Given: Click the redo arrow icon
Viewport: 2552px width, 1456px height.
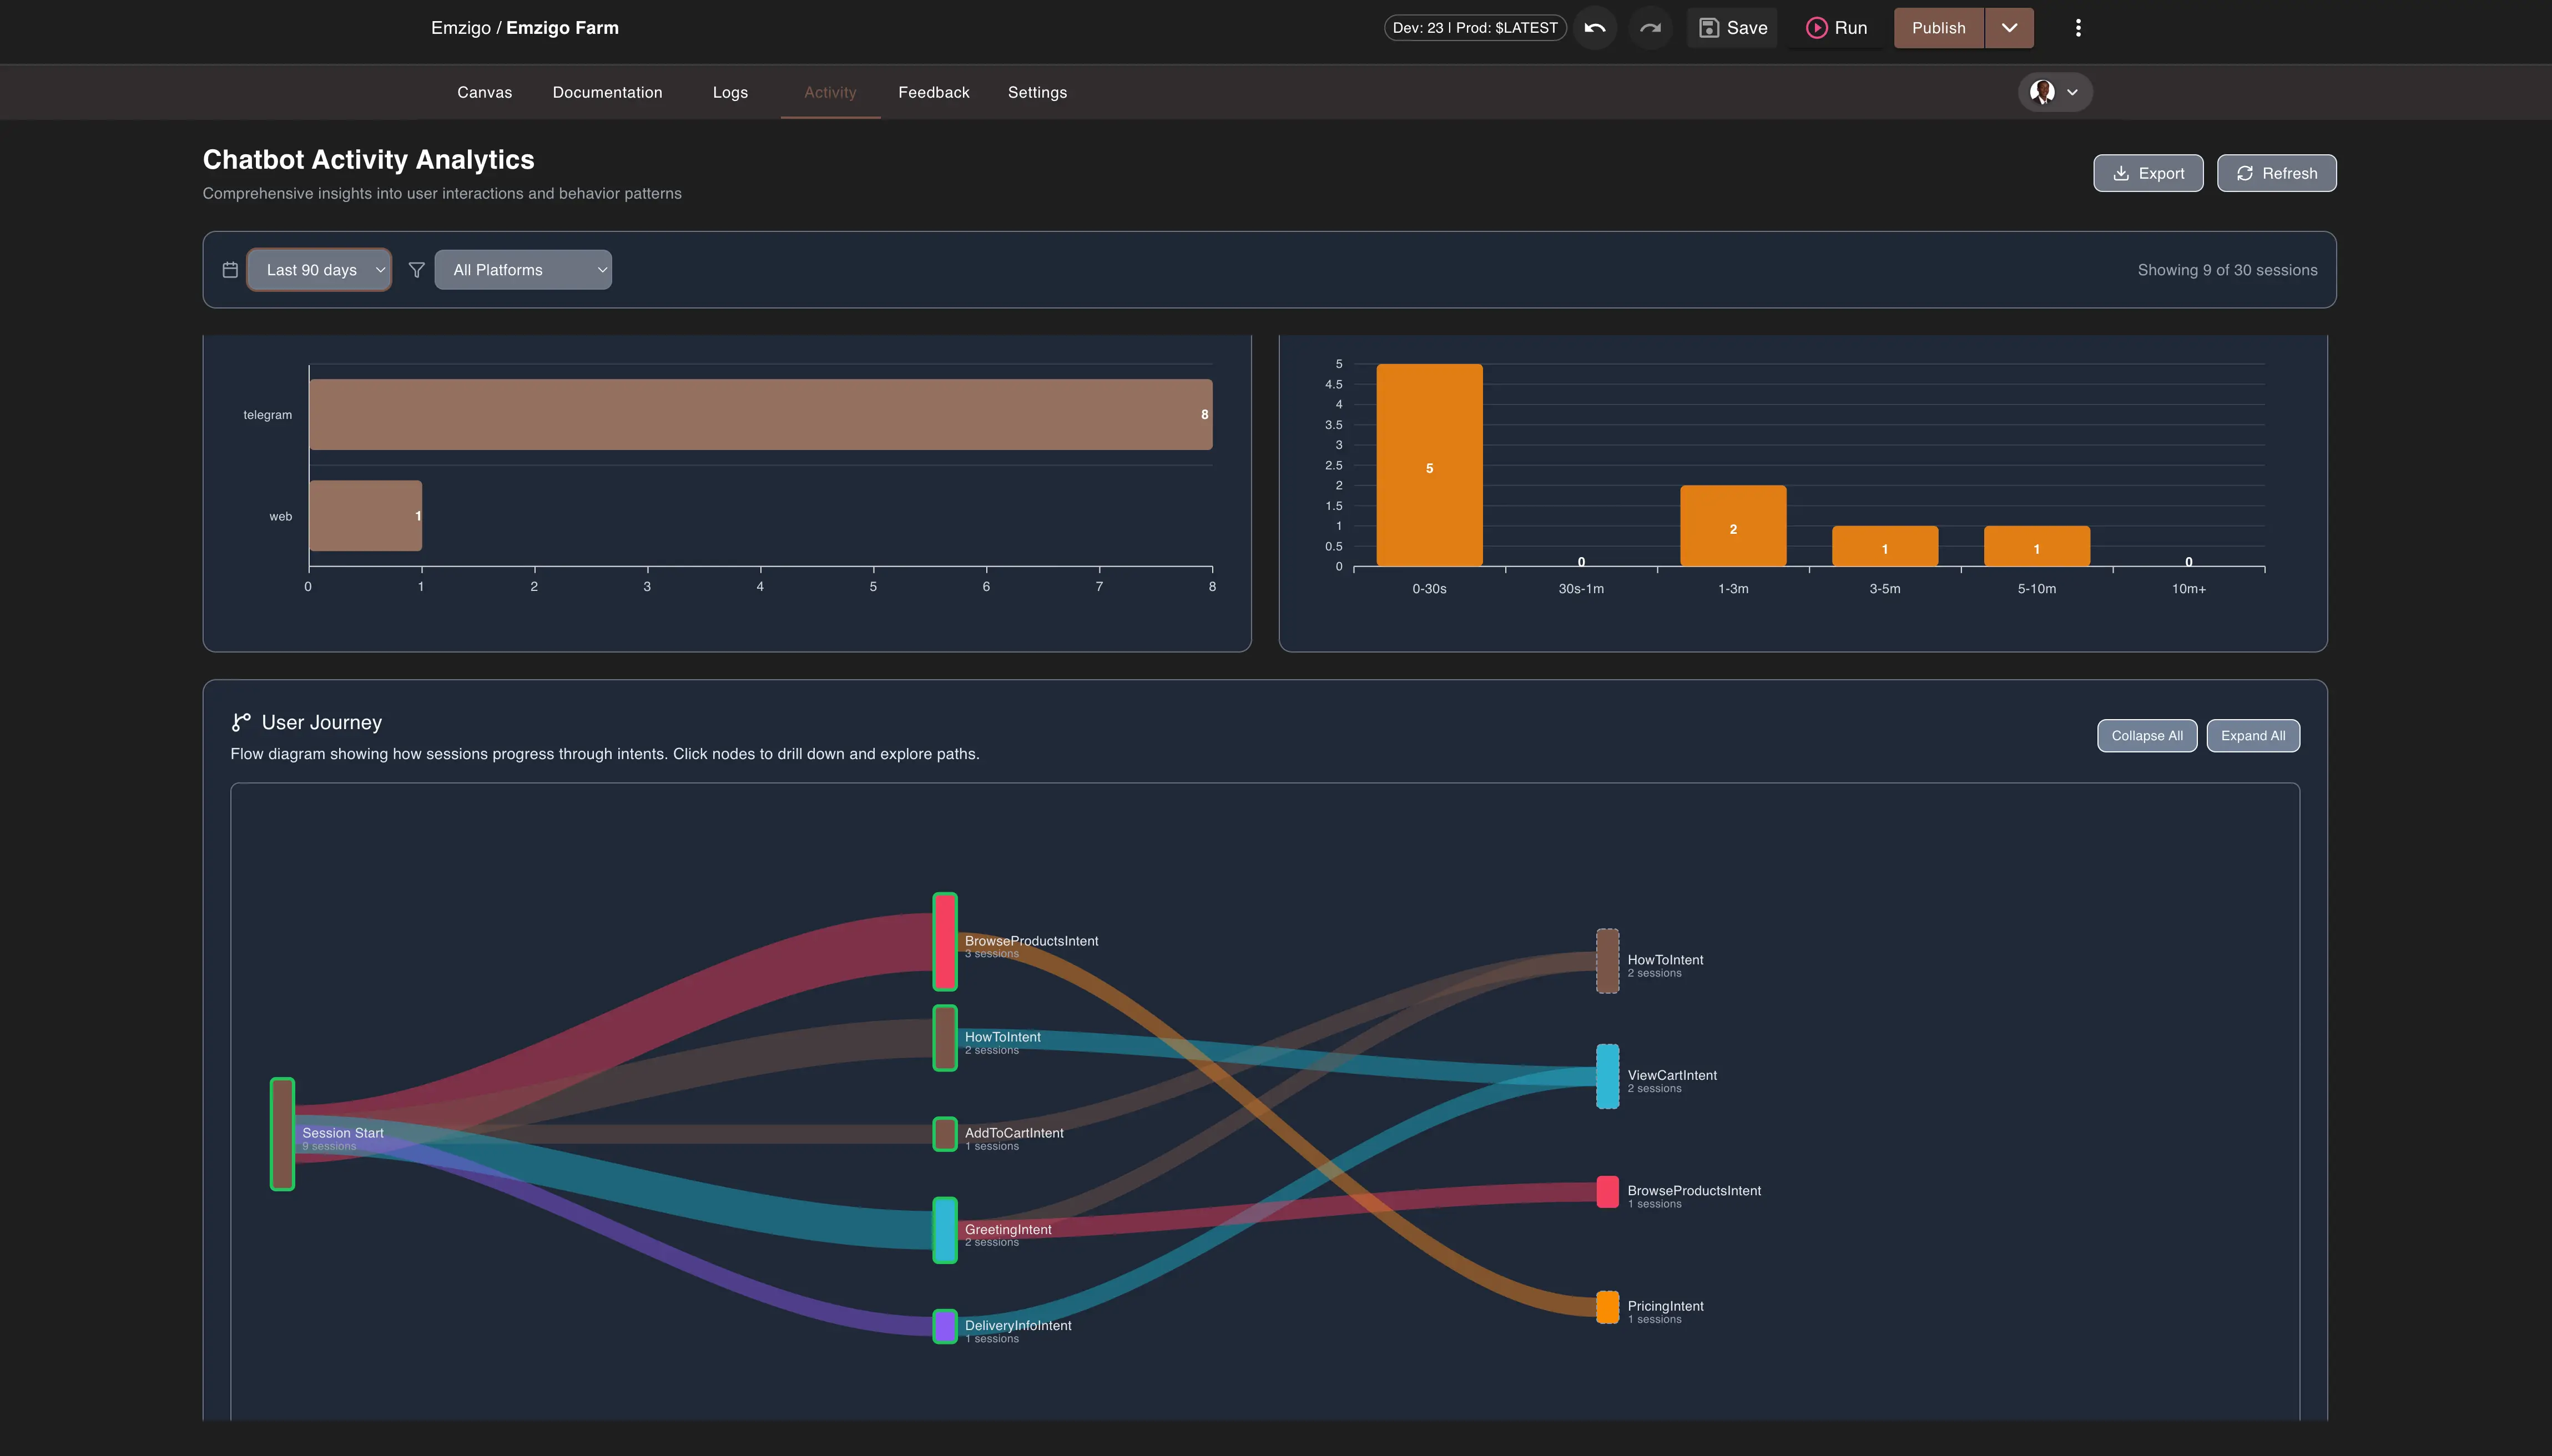Looking at the screenshot, I should [1650, 28].
